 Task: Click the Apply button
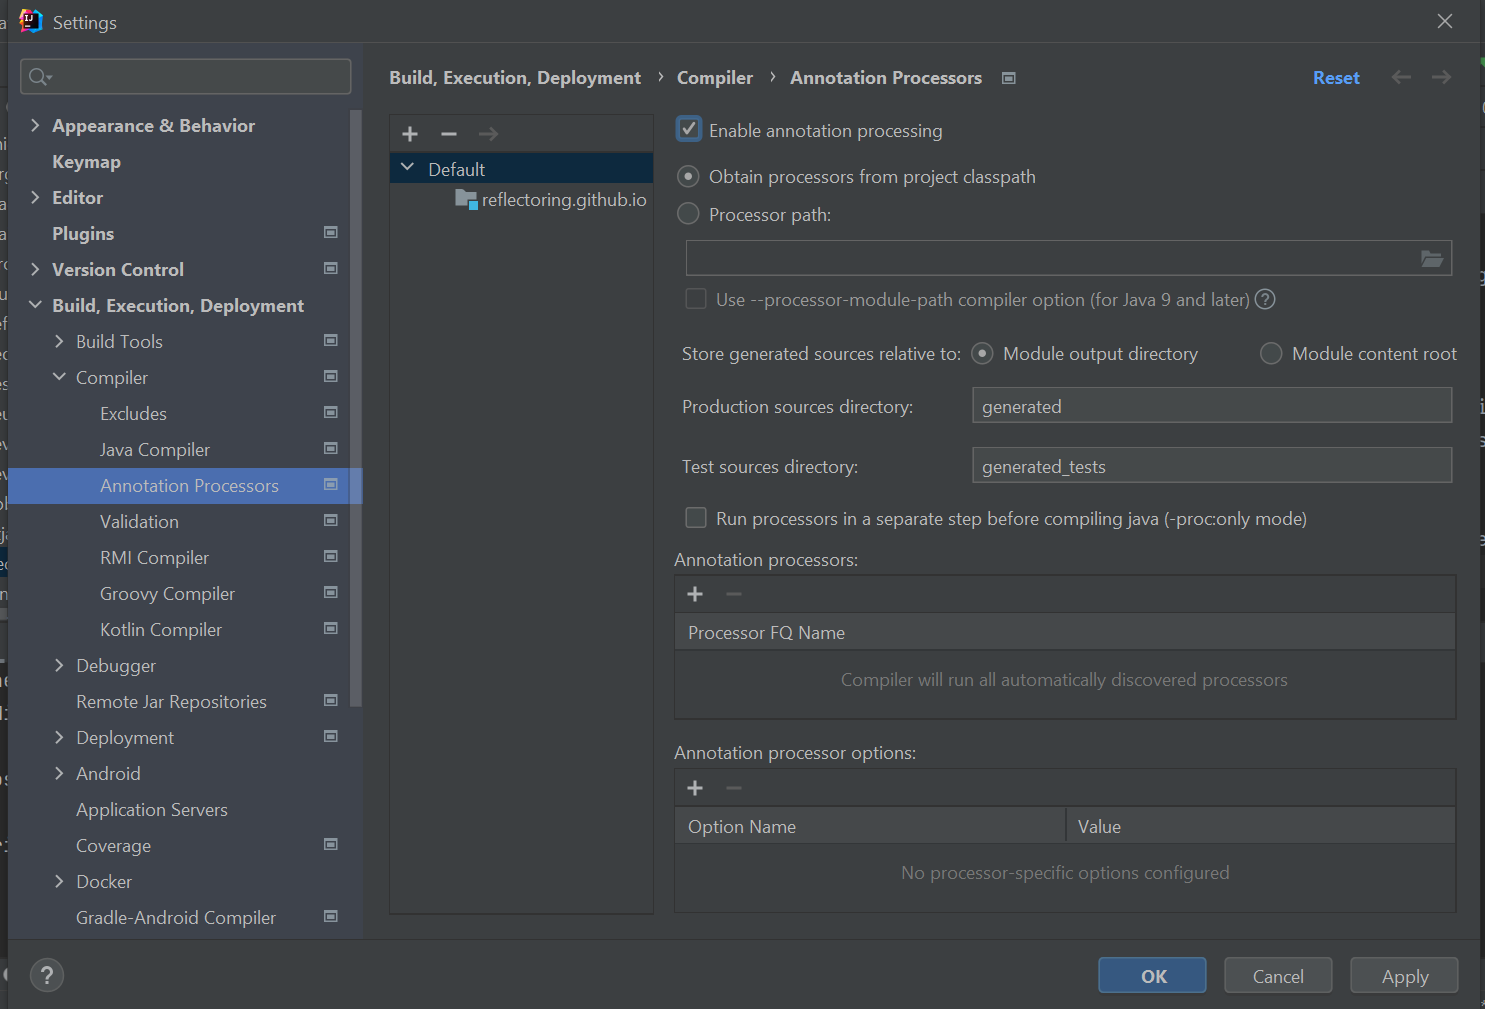pyautogui.click(x=1404, y=976)
